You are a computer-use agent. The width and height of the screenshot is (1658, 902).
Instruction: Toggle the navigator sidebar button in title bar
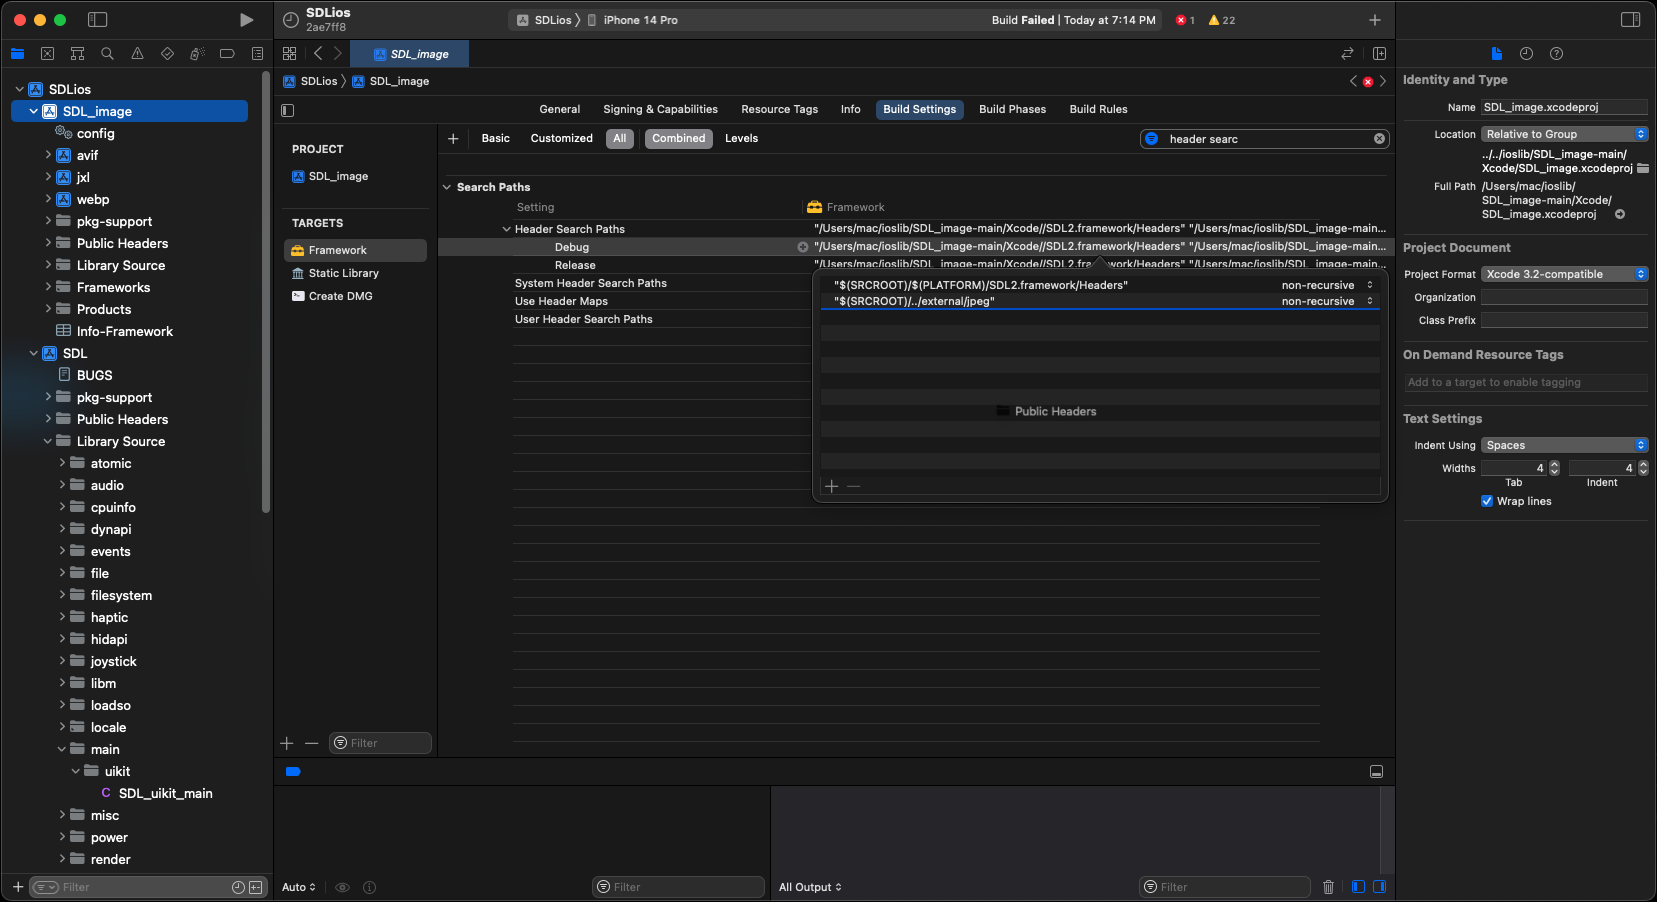97,20
